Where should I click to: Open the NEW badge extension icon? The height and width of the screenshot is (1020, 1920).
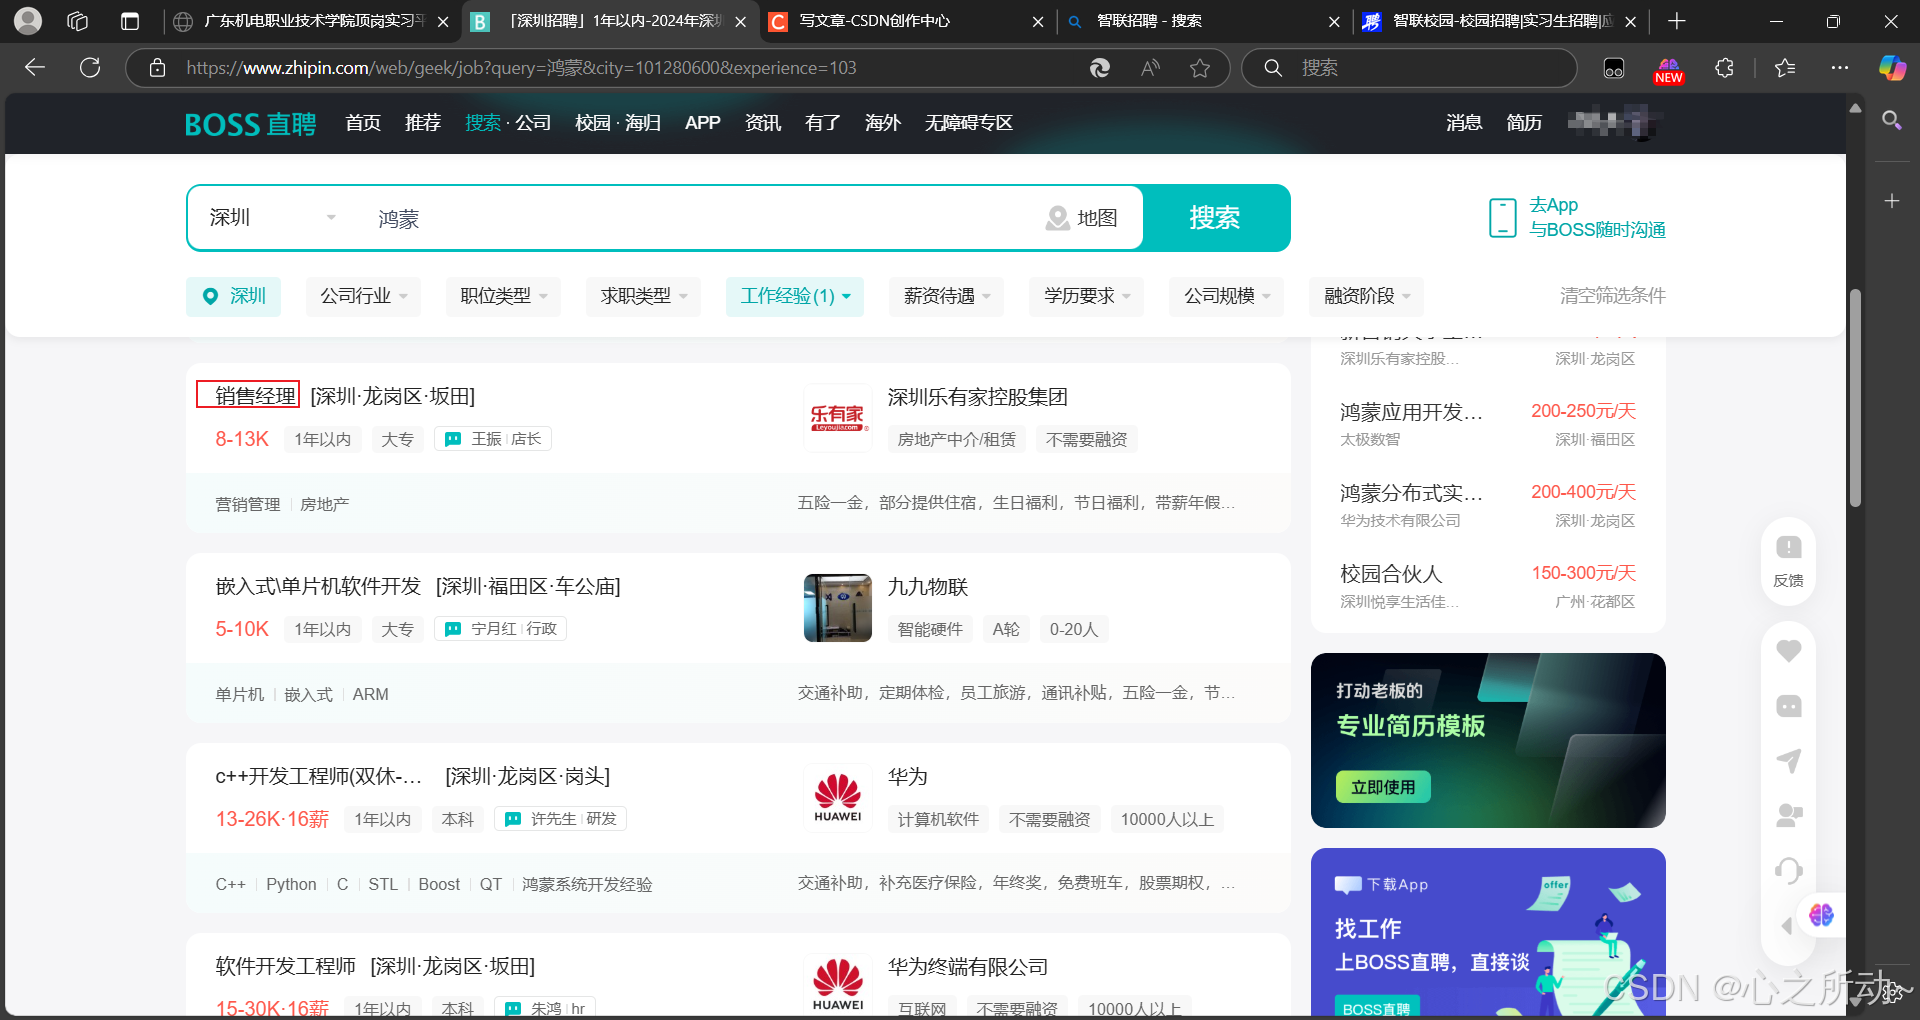pos(1669,69)
